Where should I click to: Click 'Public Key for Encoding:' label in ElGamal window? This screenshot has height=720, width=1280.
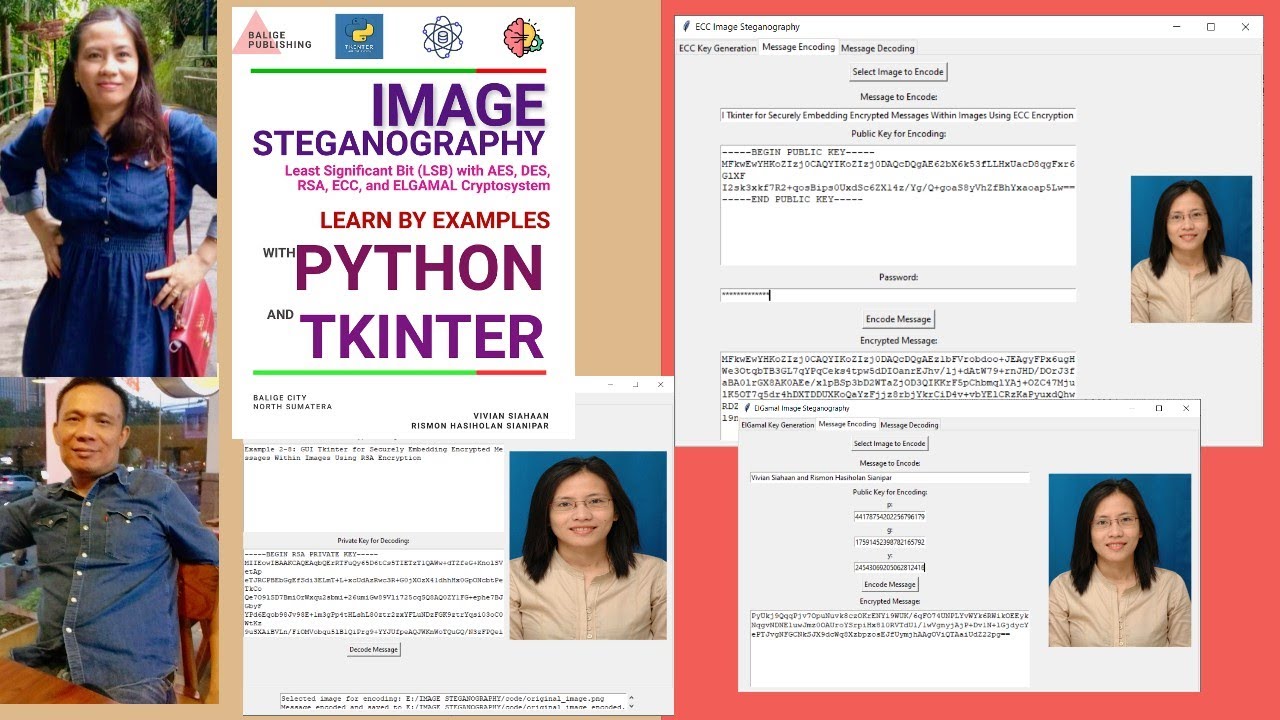pos(889,492)
